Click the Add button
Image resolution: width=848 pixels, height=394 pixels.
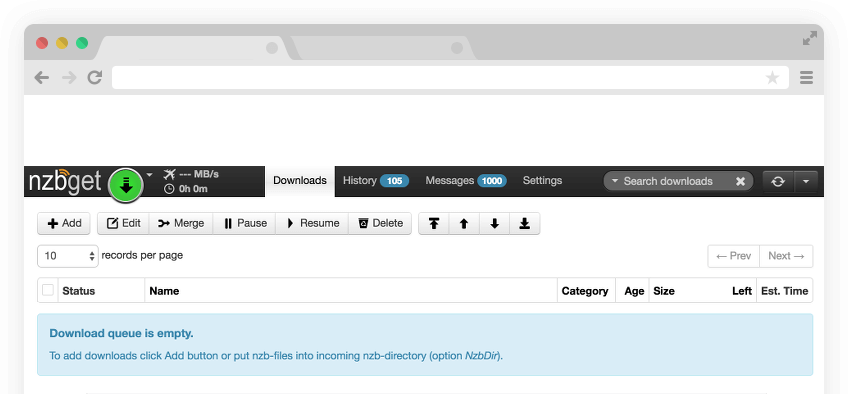(x=64, y=224)
